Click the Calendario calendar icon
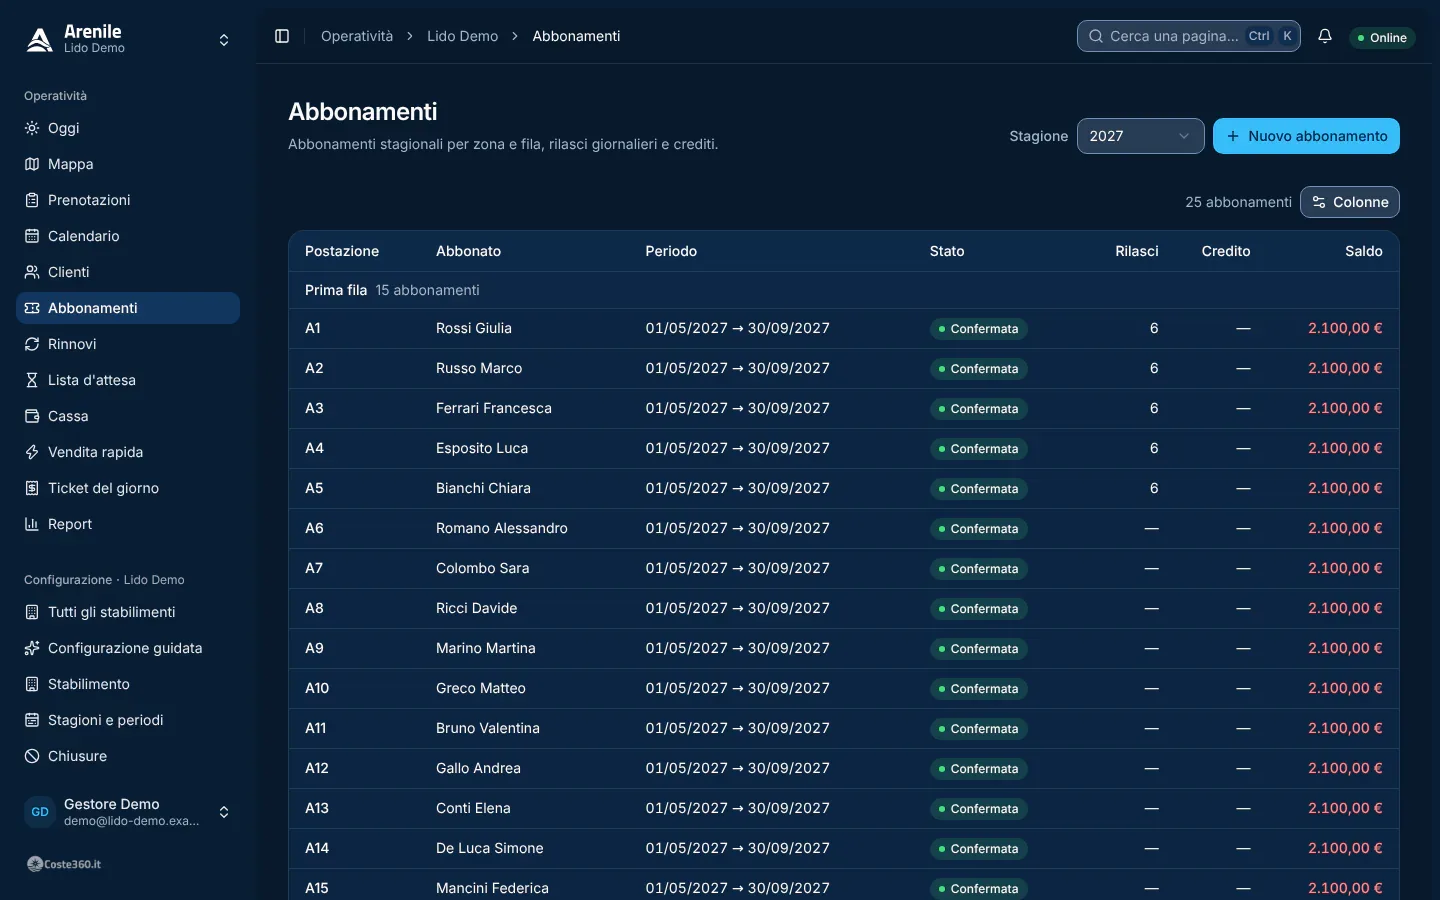 pyautogui.click(x=32, y=236)
